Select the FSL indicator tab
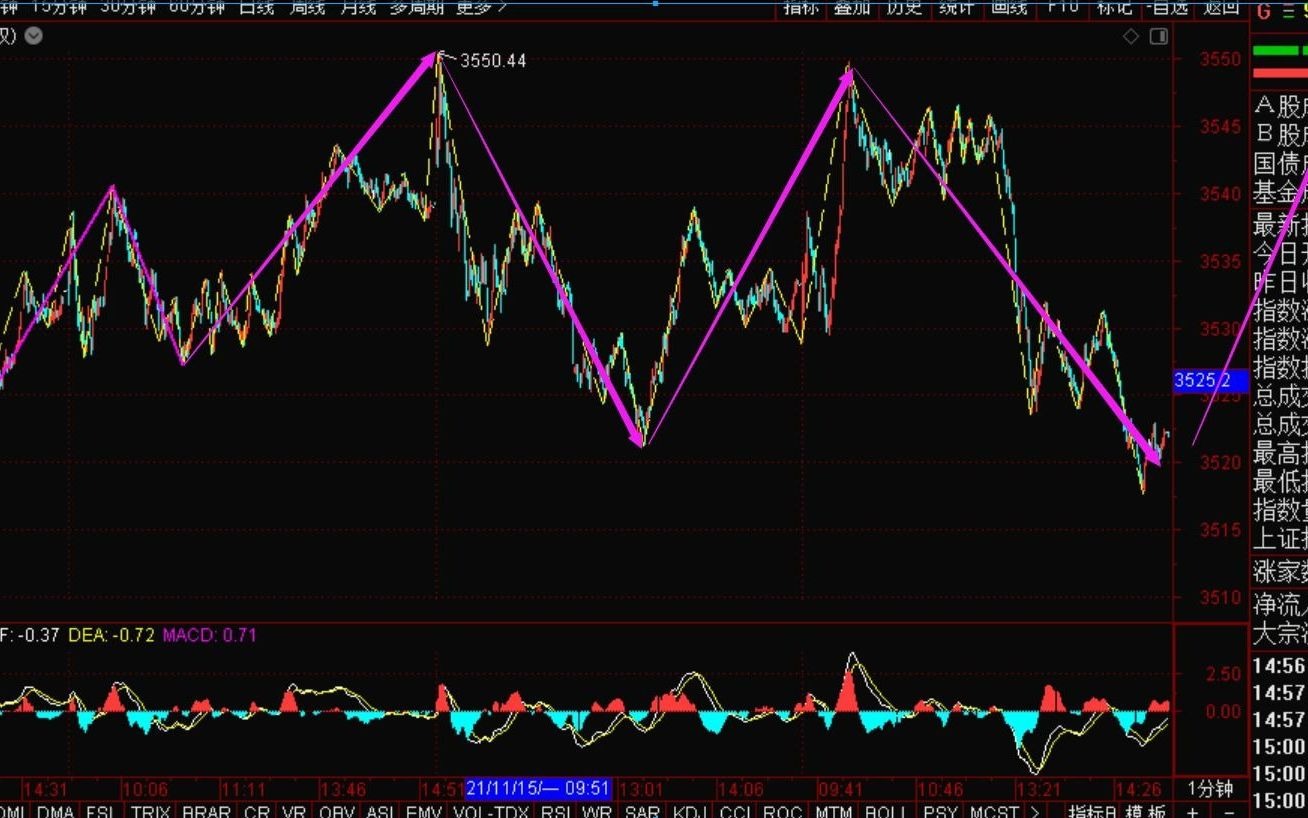This screenshot has width=1308, height=818. (x=99, y=811)
